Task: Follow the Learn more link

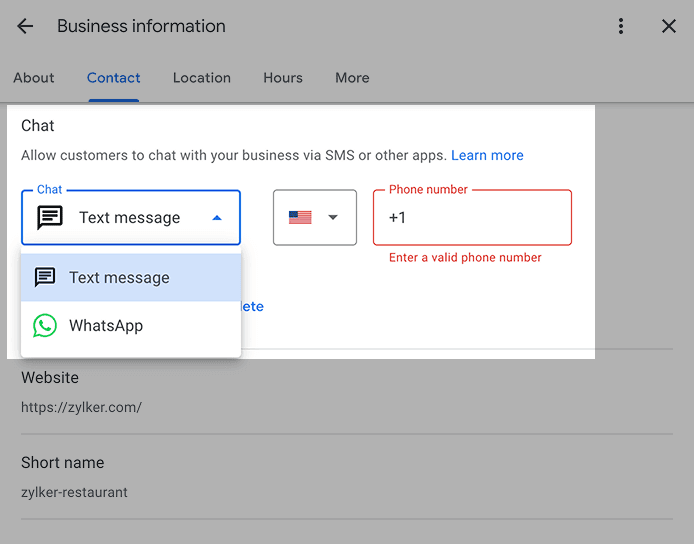Action: click(x=487, y=155)
